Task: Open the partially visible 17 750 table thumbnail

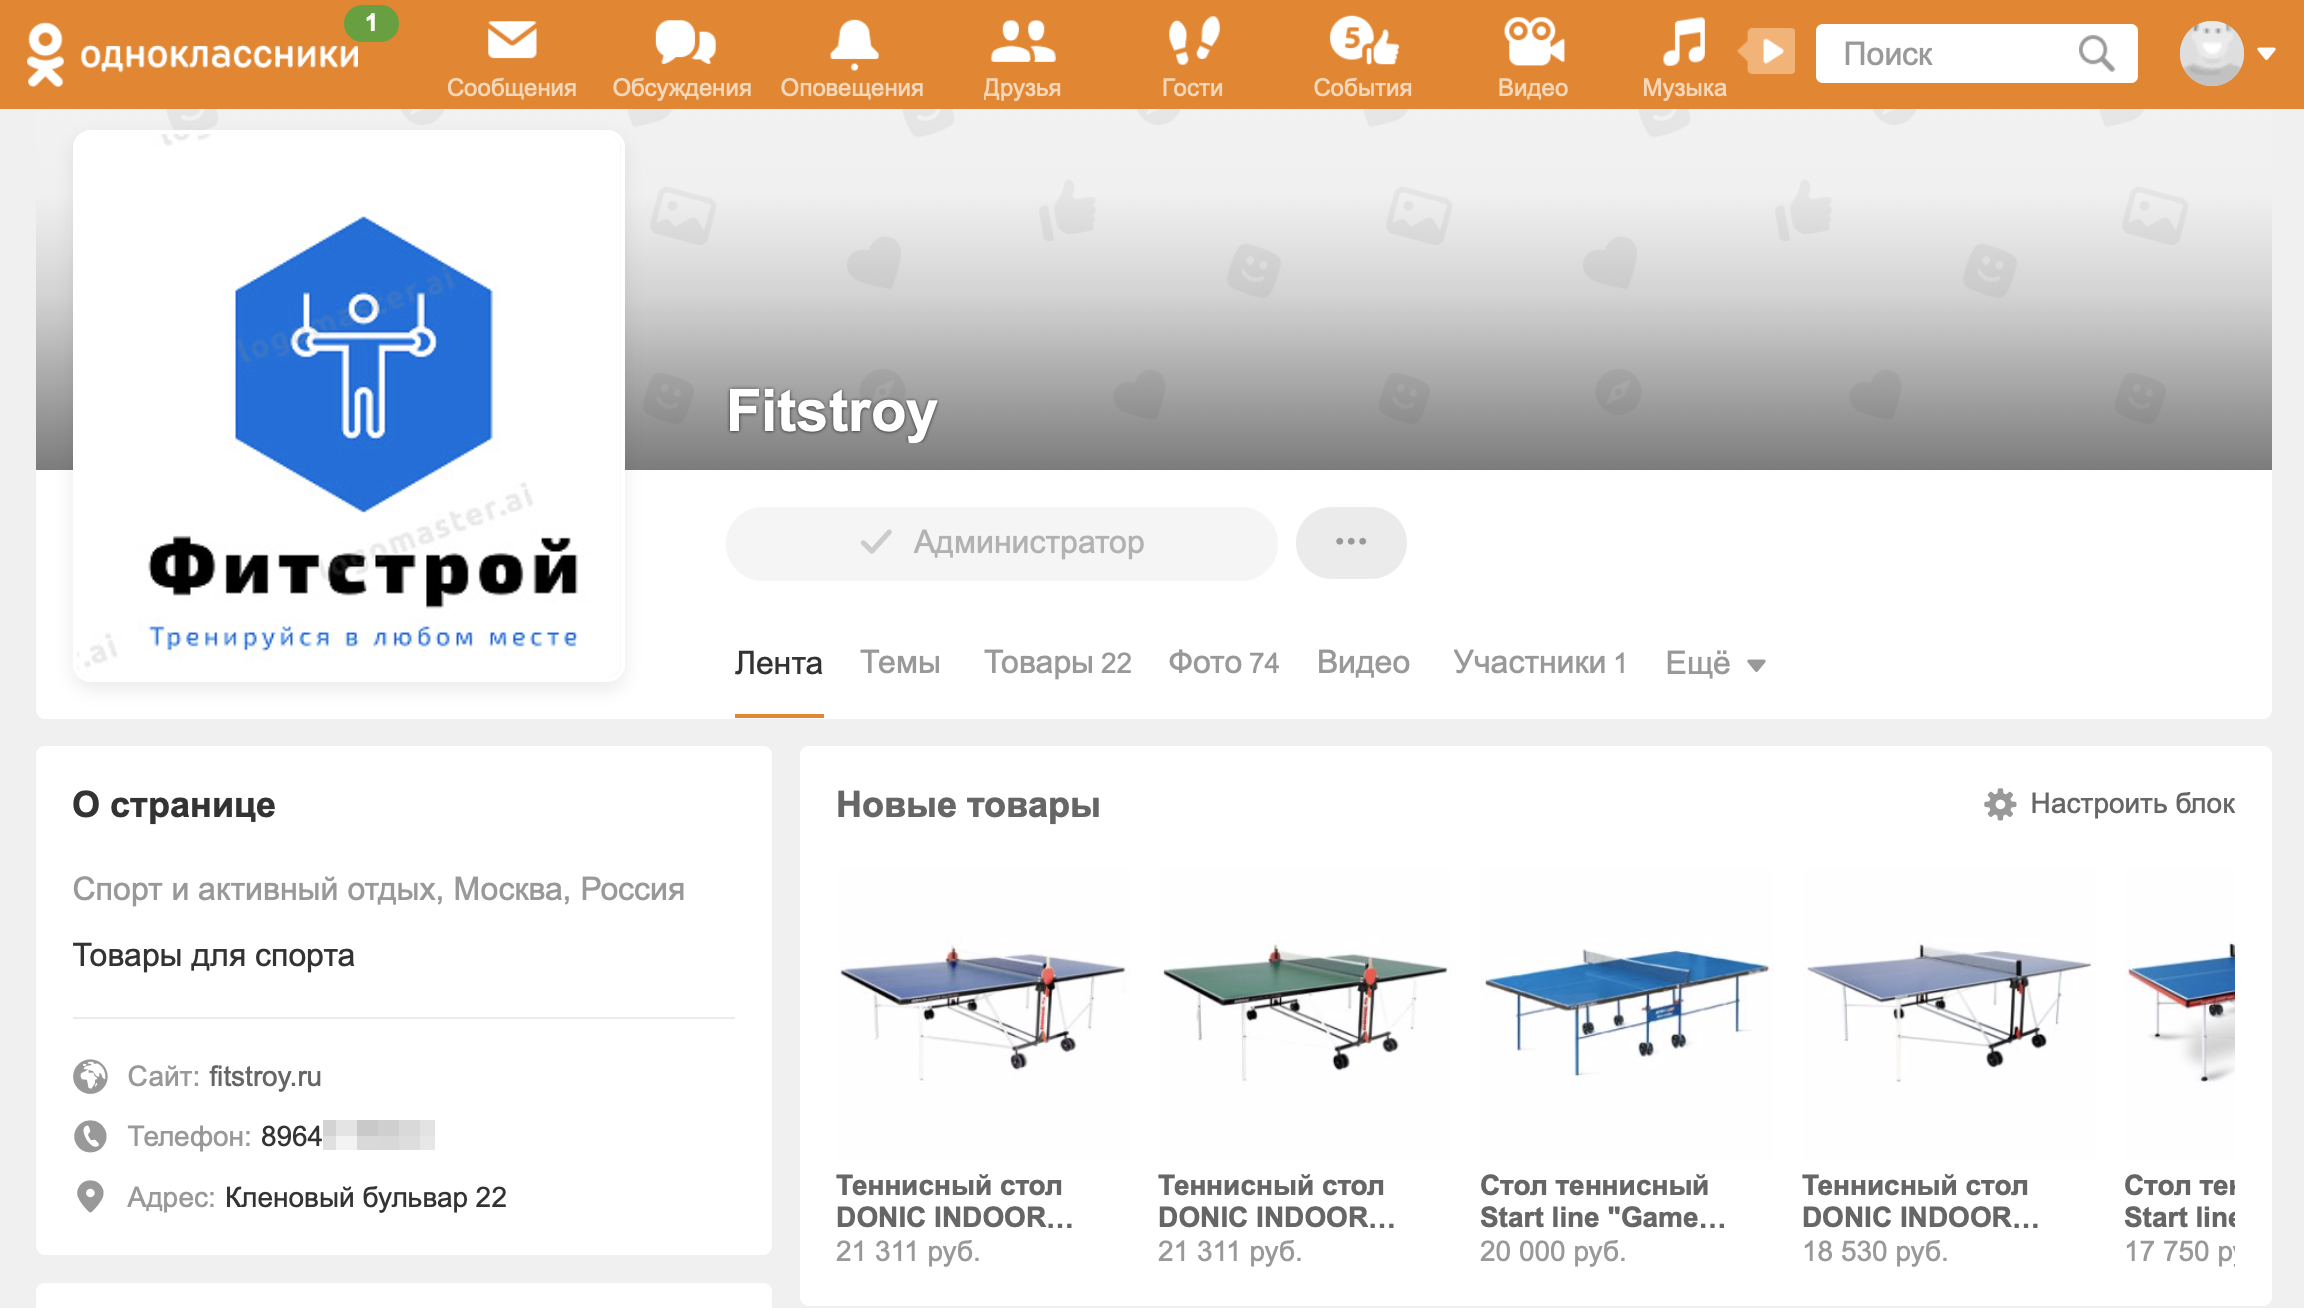Action: [x=2180, y=1012]
